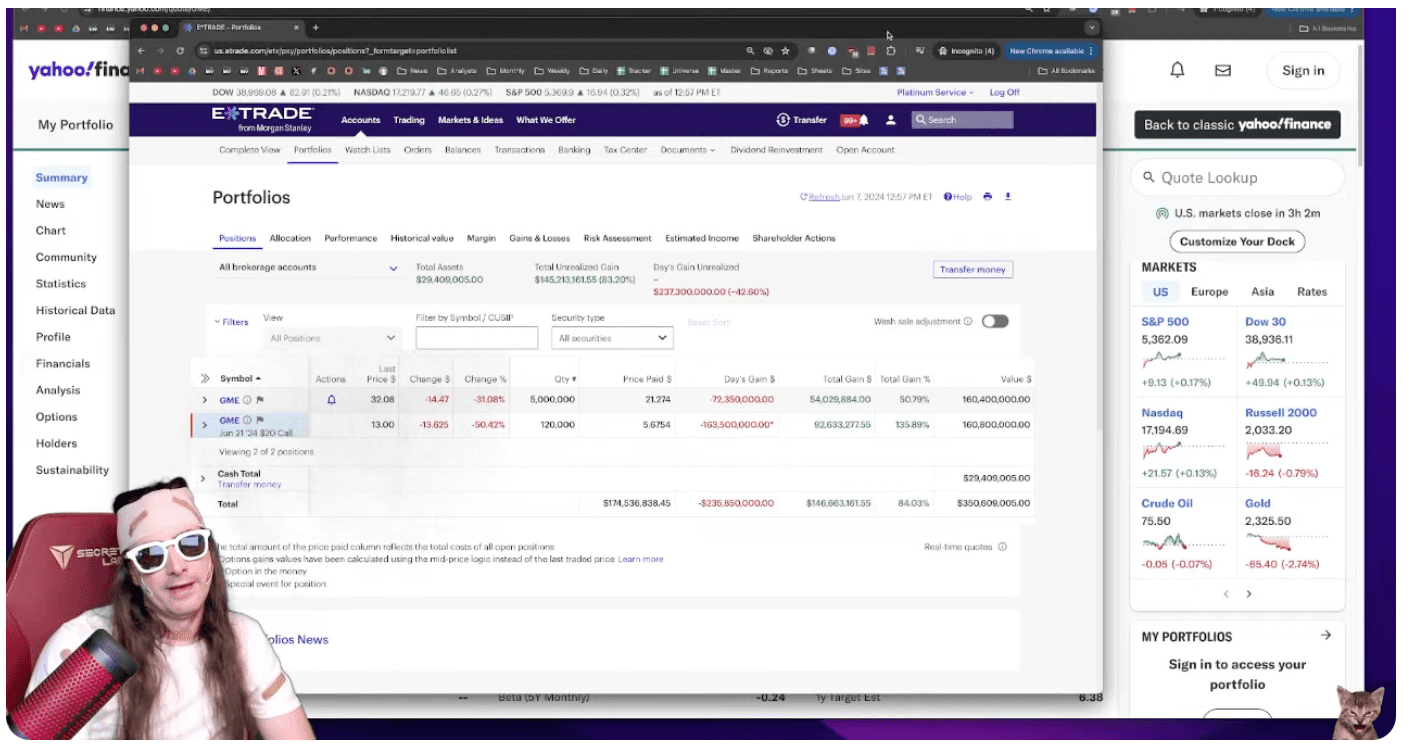This screenshot has height=750, width=1410.
Task: Click the flag icon in GME Jun 21 call row
Action: (x=260, y=420)
